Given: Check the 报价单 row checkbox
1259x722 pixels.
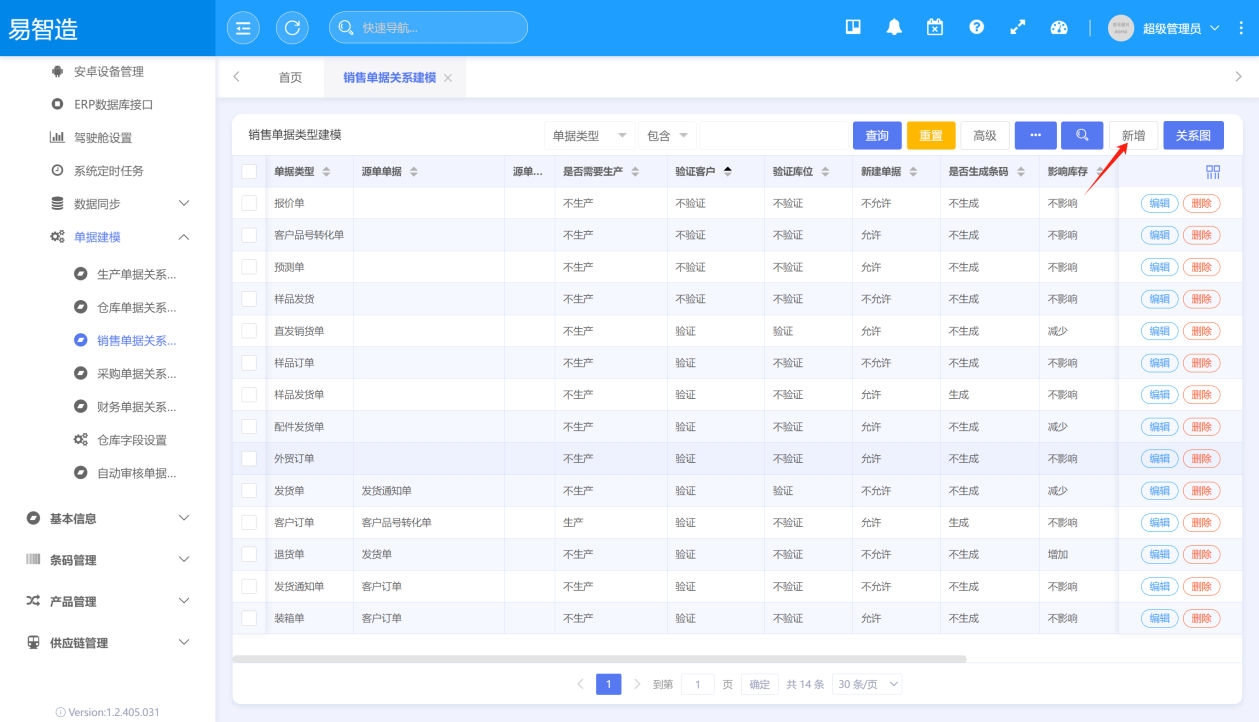Looking at the screenshot, I should (x=249, y=203).
